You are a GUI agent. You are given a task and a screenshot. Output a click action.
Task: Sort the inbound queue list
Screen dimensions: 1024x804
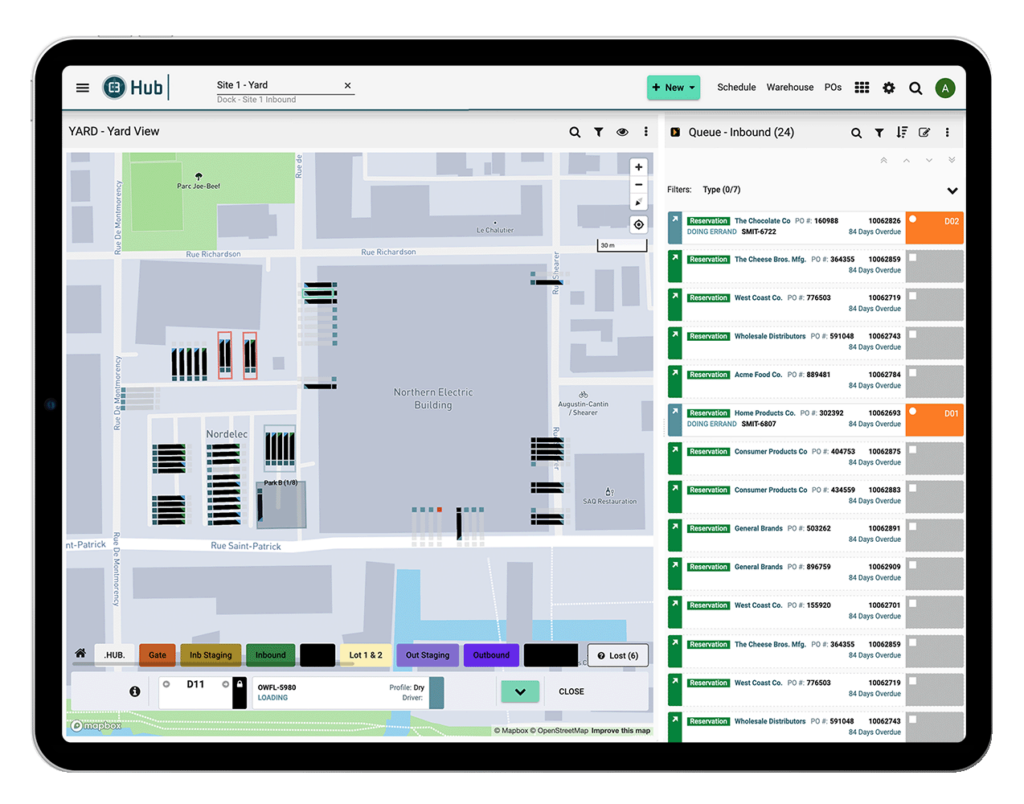[x=901, y=132]
